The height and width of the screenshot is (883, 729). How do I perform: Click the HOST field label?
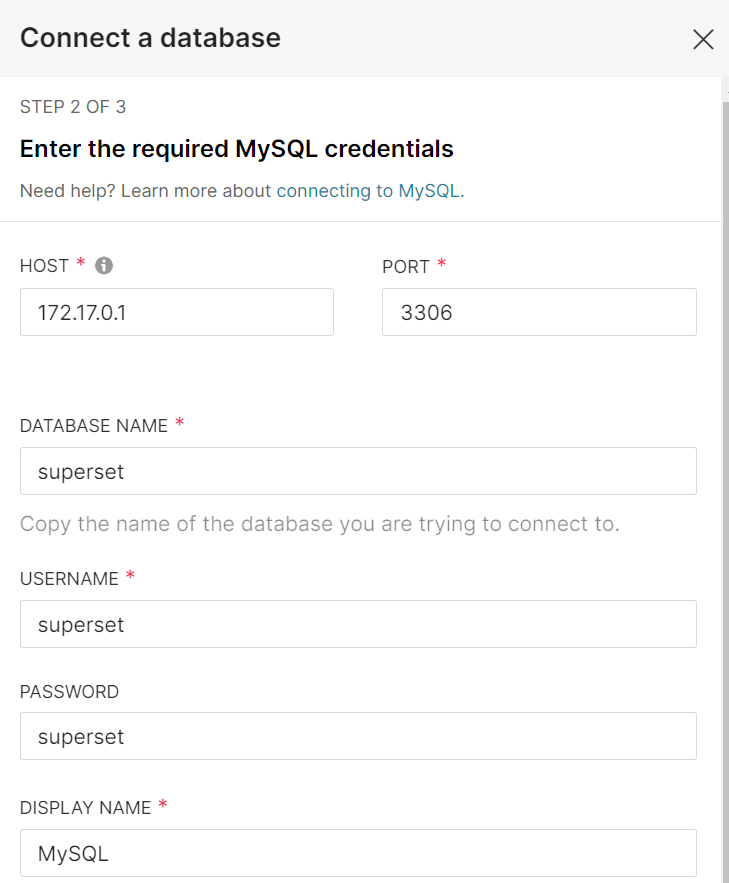44,266
